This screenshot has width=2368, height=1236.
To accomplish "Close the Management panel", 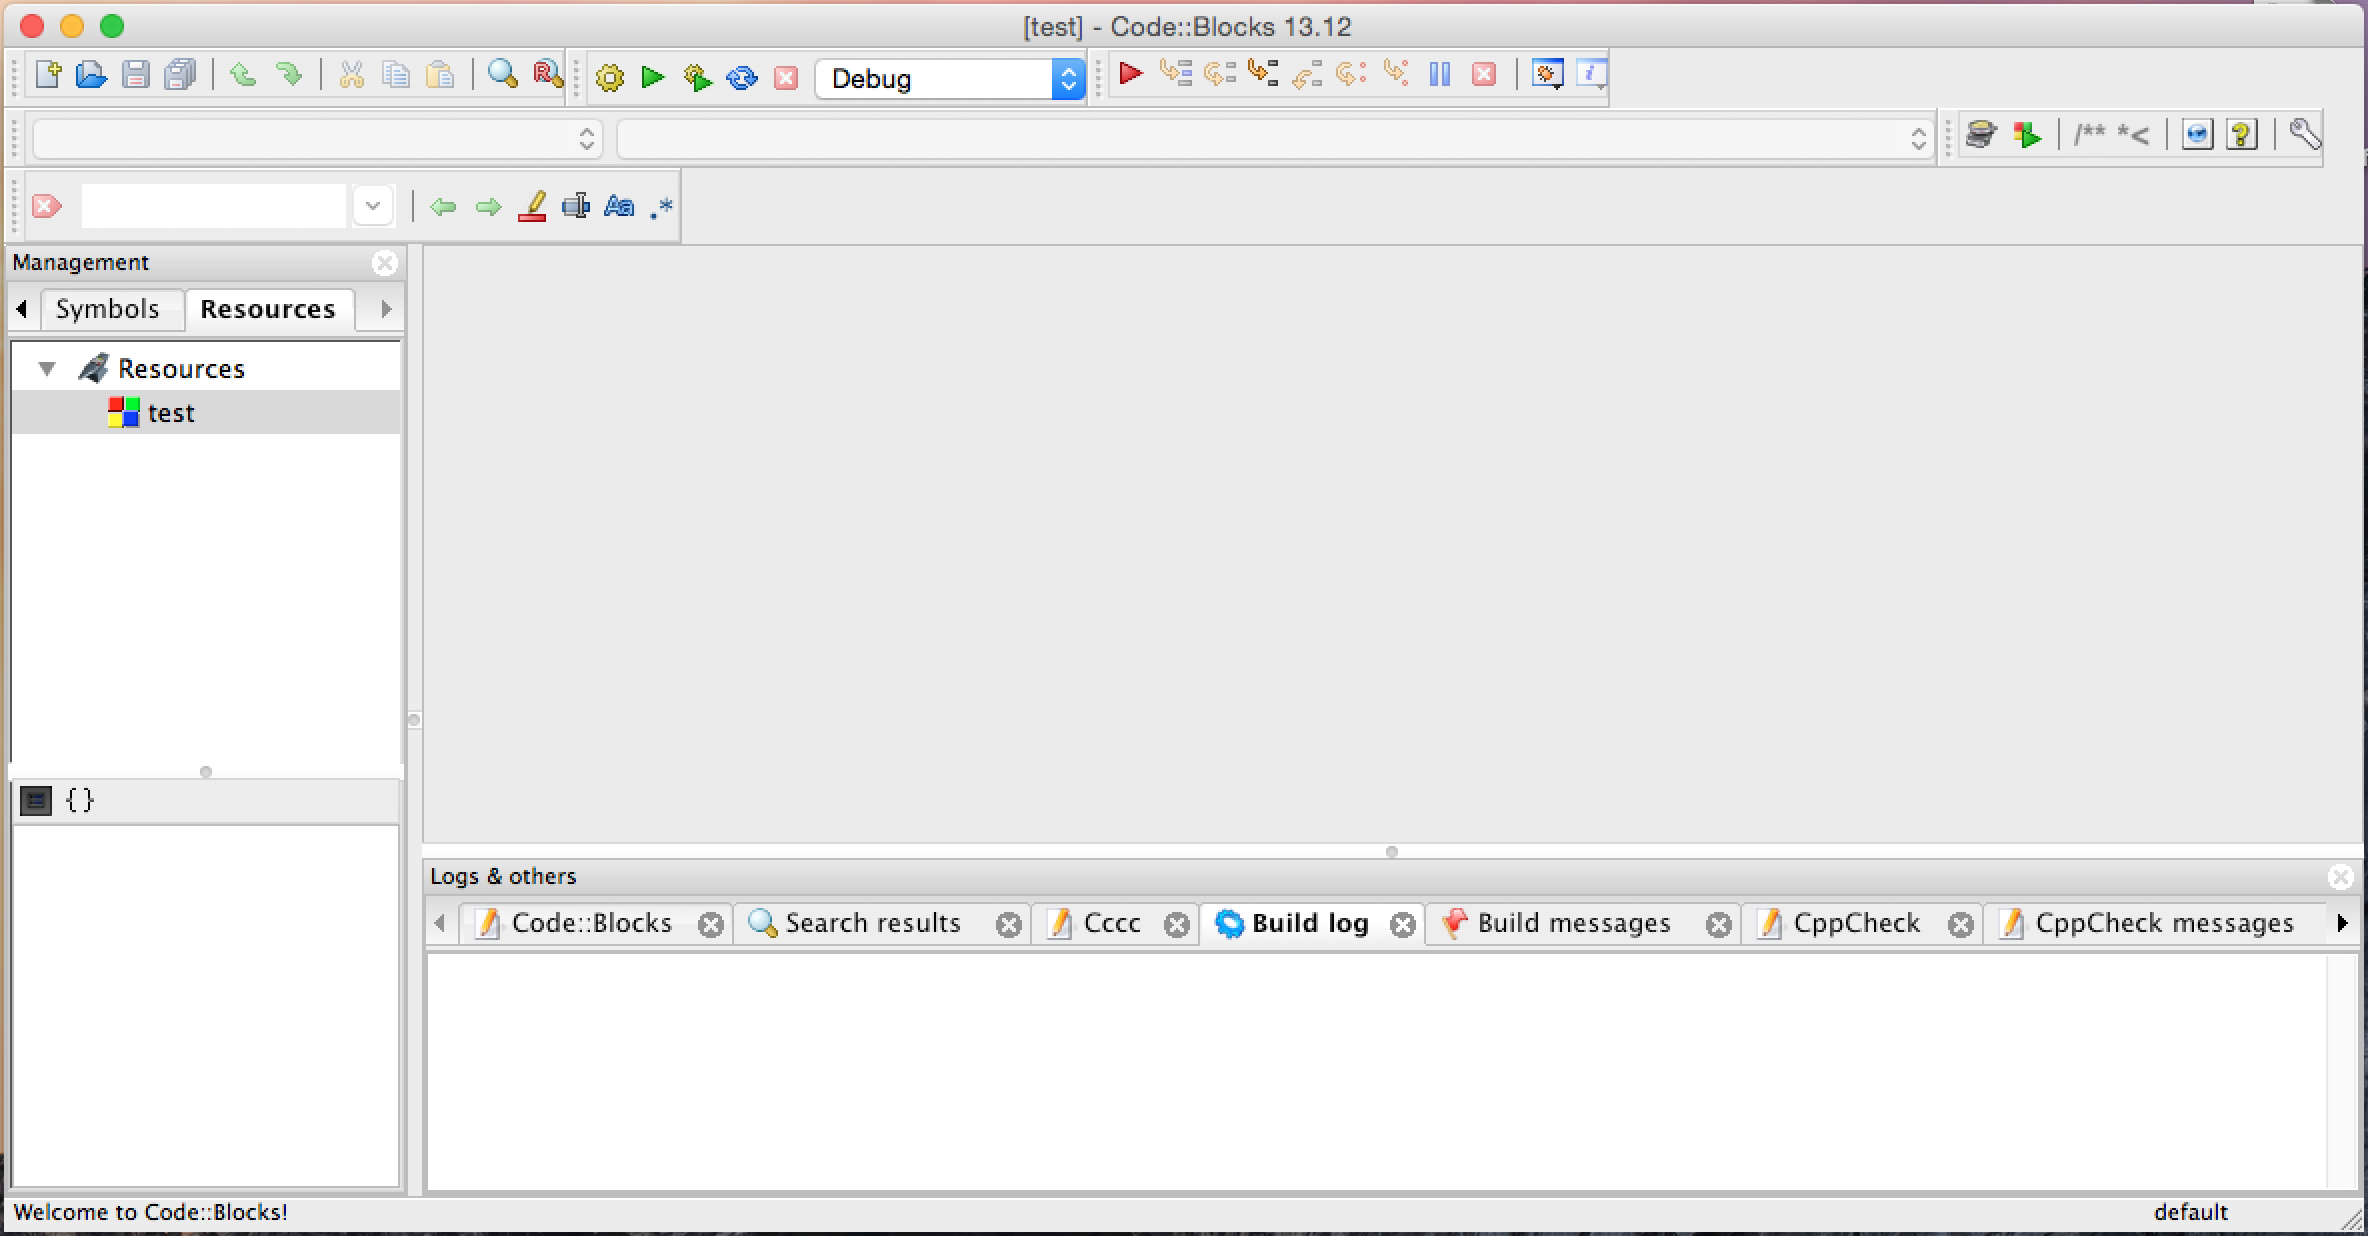I will coord(384,263).
